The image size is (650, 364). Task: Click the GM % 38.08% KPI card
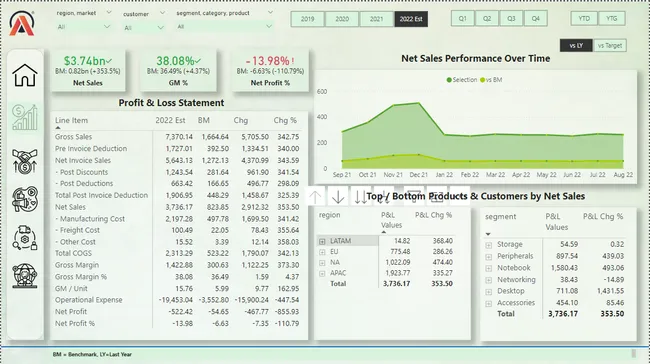click(178, 70)
